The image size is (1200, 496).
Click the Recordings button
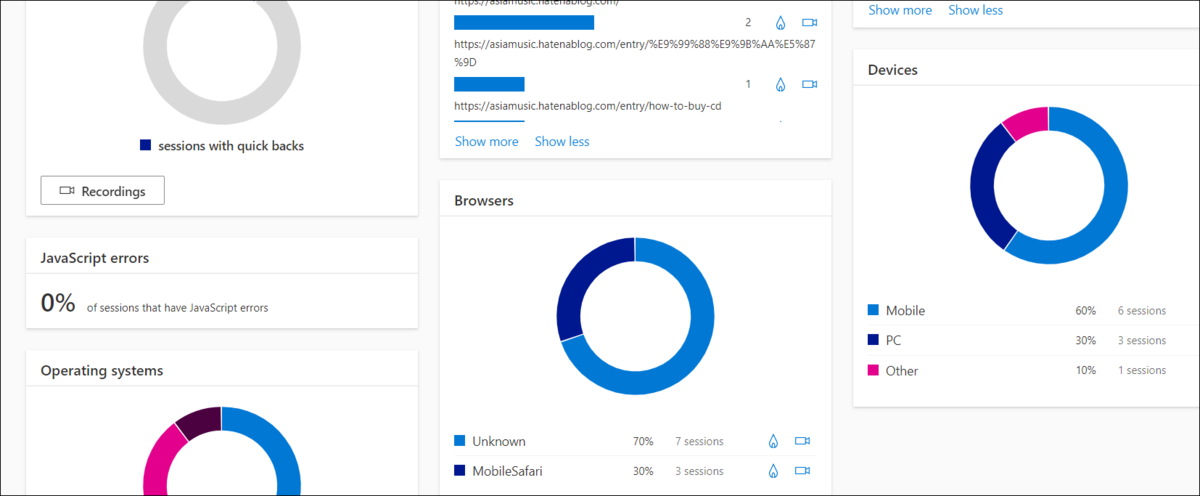[x=102, y=190]
